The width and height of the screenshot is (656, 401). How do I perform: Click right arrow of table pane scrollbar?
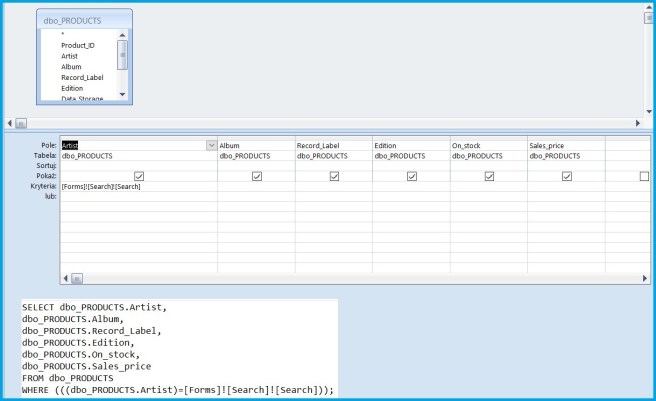click(x=637, y=123)
